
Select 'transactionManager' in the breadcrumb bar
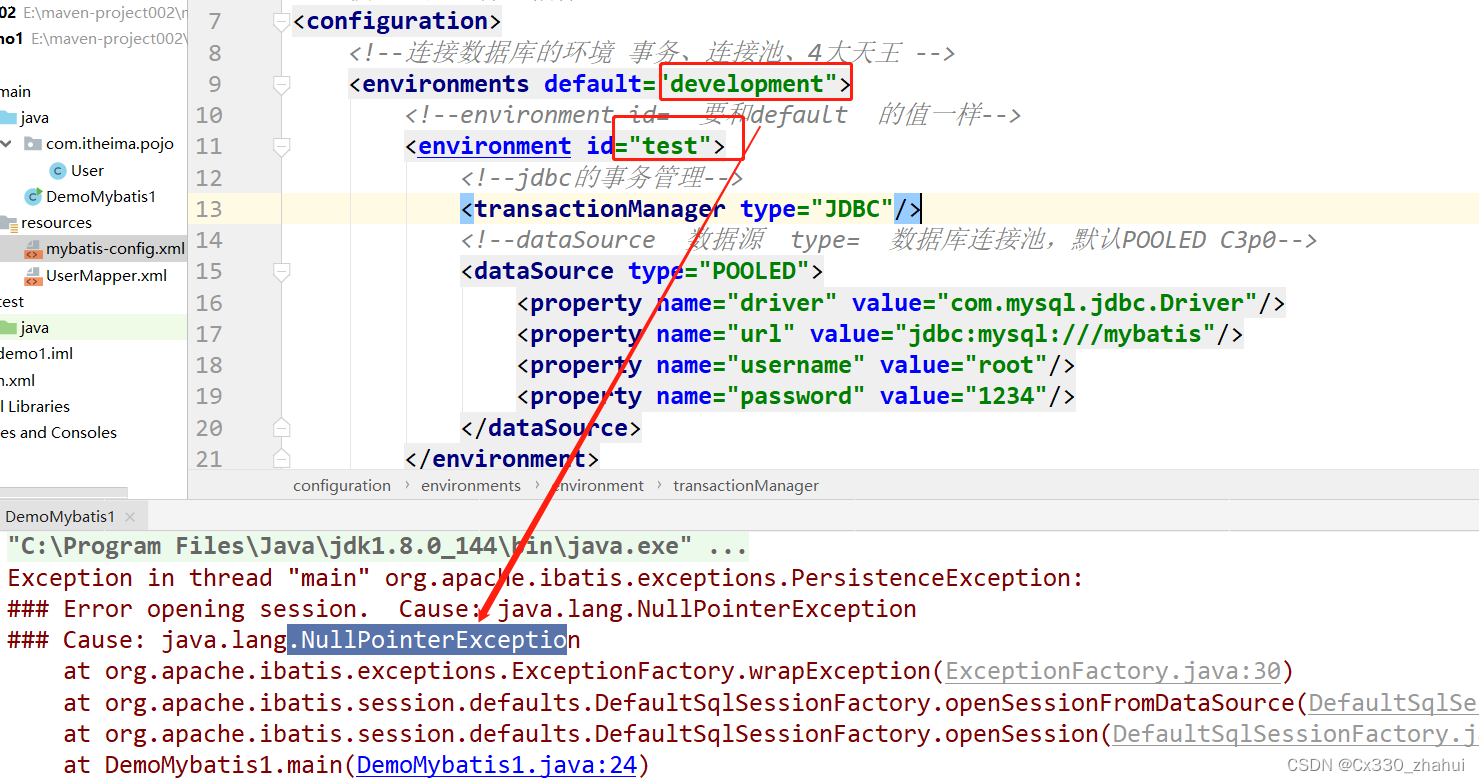[x=746, y=486]
